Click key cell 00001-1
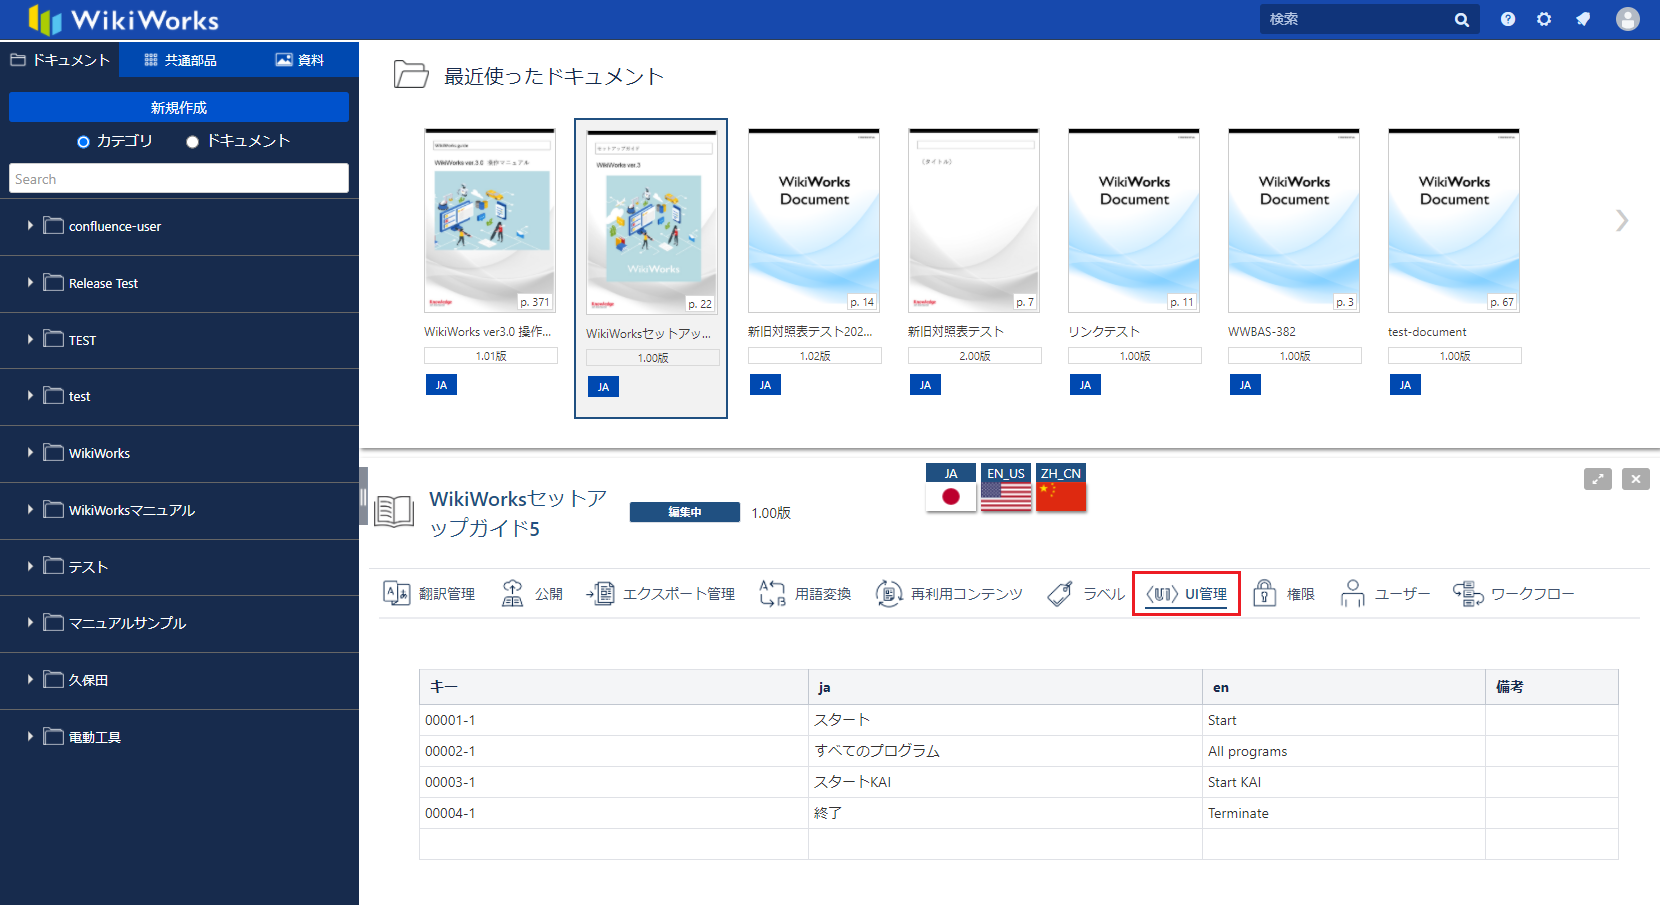Screen dimensions: 1660x905 click(614, 720)
